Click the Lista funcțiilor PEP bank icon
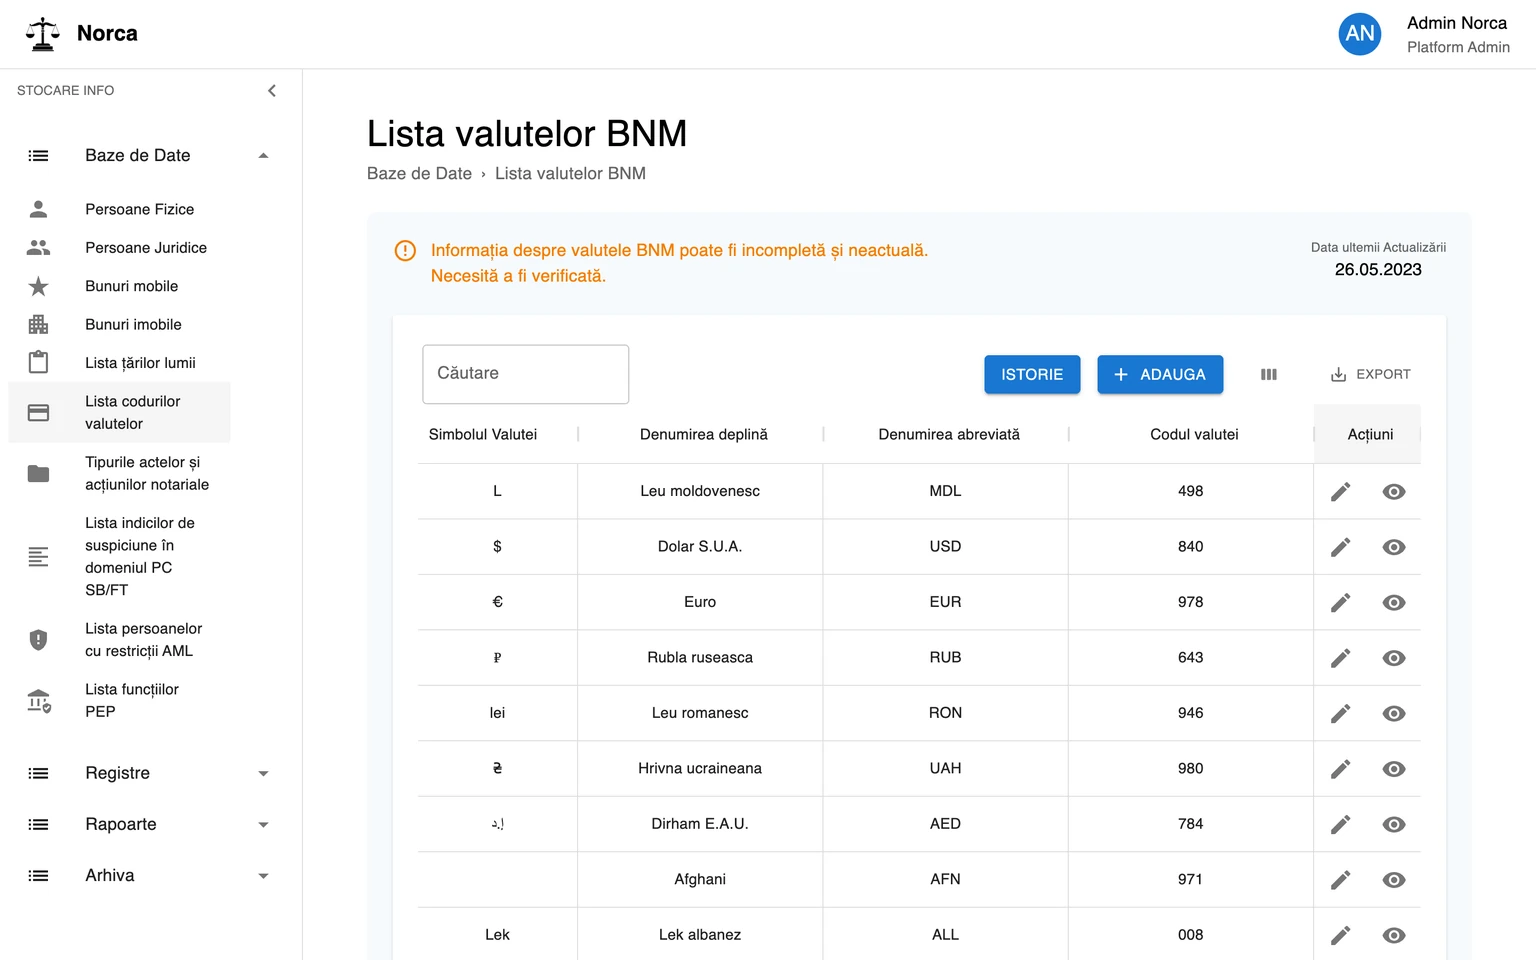Screen dimensions: 1536x960 pos(38,700)
